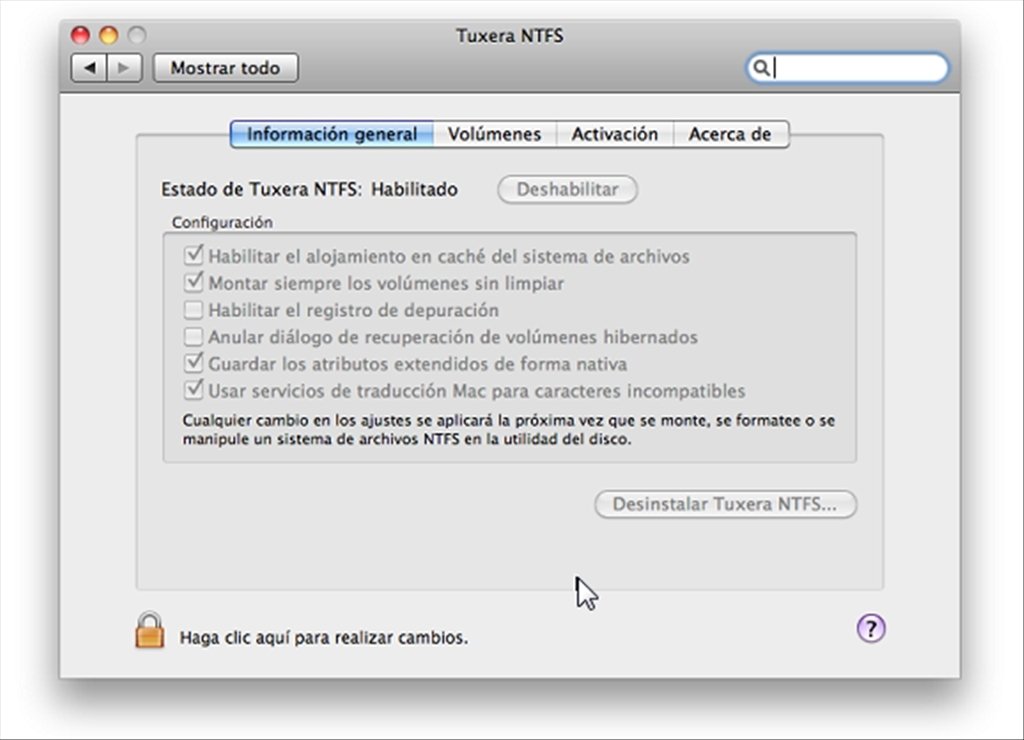Click 'Desinstalar Tuxera NTFS...' button
The height and width of the screenshot is (740, 1024).
[725, 504]
